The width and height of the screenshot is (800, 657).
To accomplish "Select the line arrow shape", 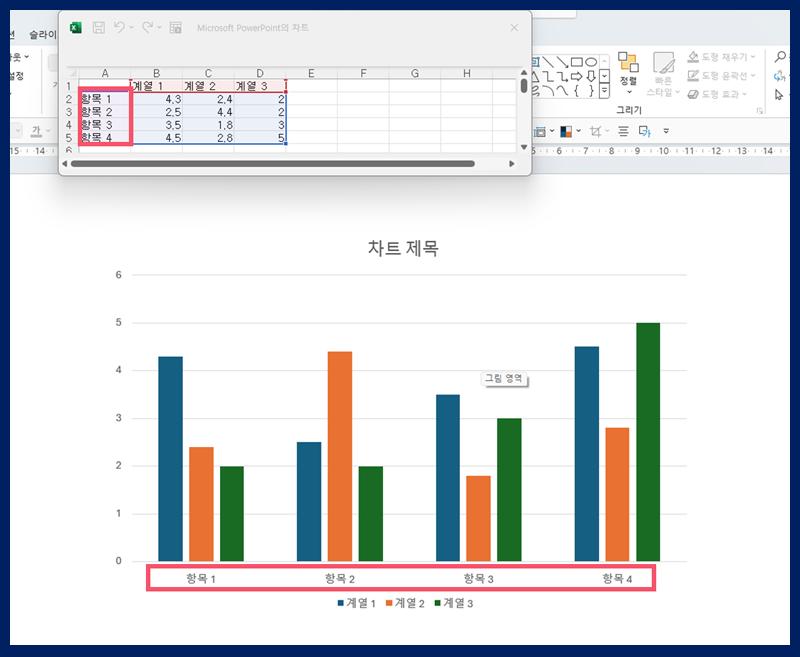I will pyautogui.click(x=562, y=62).
